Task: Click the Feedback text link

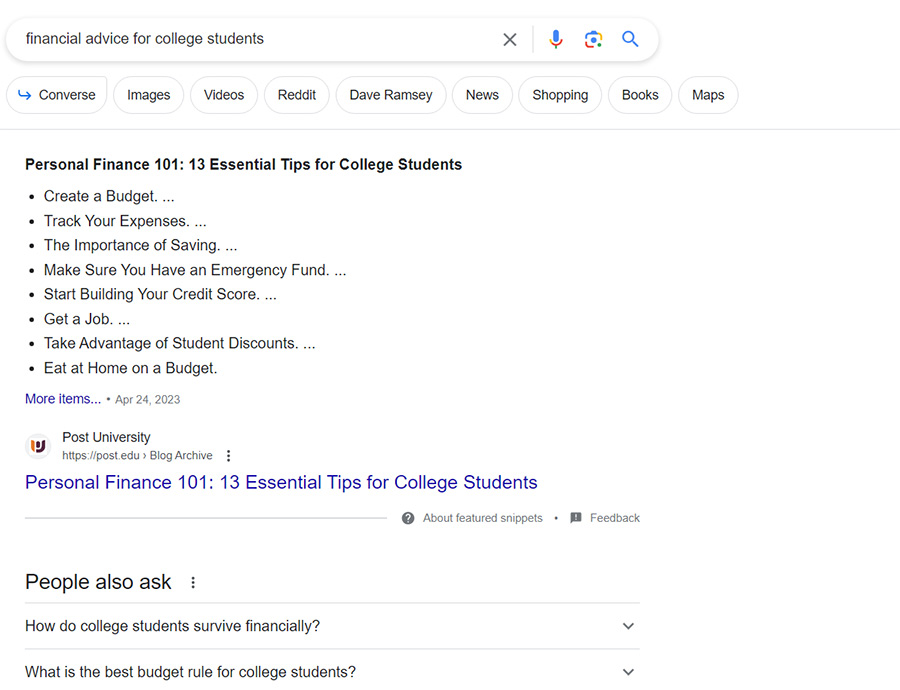Action: 615,518
